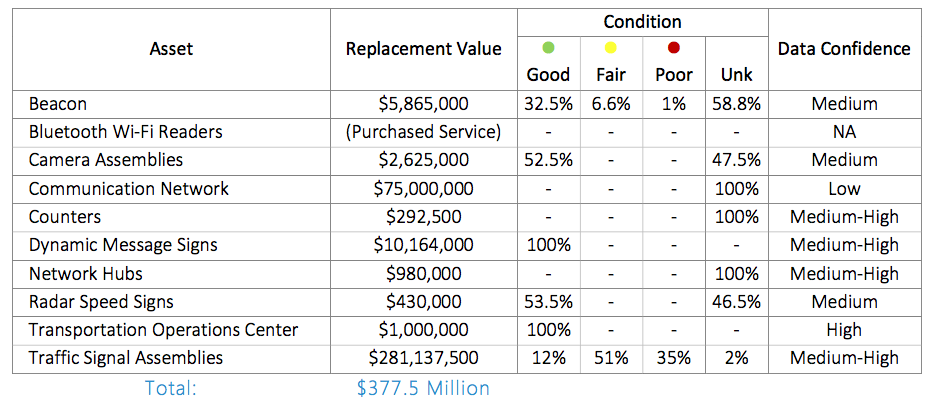Click the yellow Fair condition dot
Viewport: 932px width, 405px height.
pos(611,48)
